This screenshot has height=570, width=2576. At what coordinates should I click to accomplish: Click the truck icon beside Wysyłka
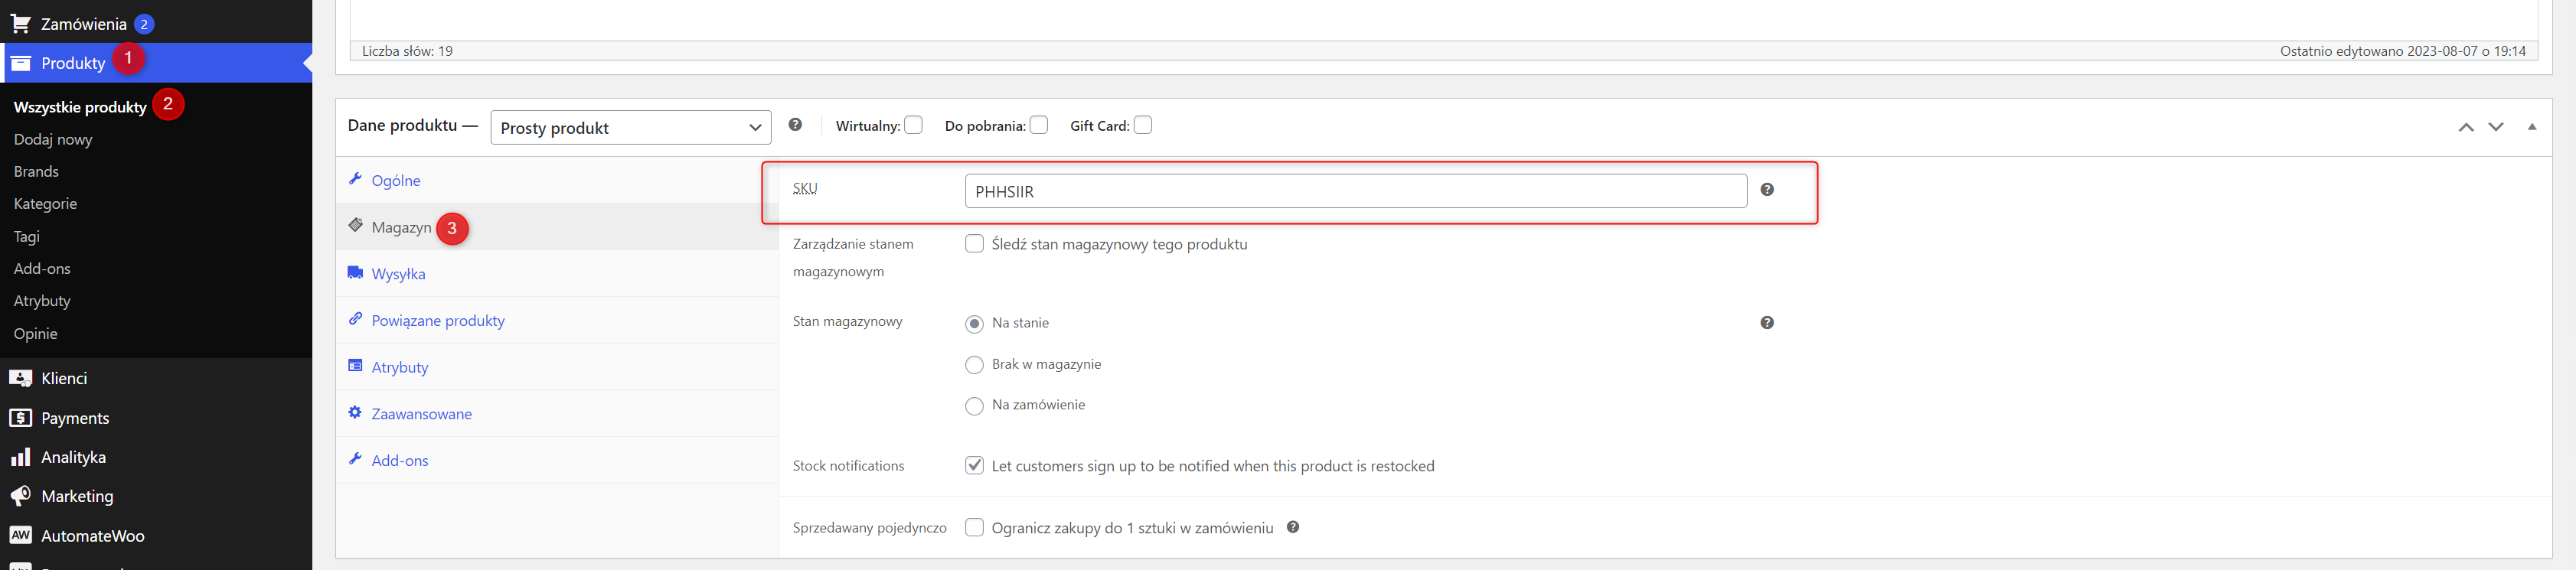(x=355, y=272)
